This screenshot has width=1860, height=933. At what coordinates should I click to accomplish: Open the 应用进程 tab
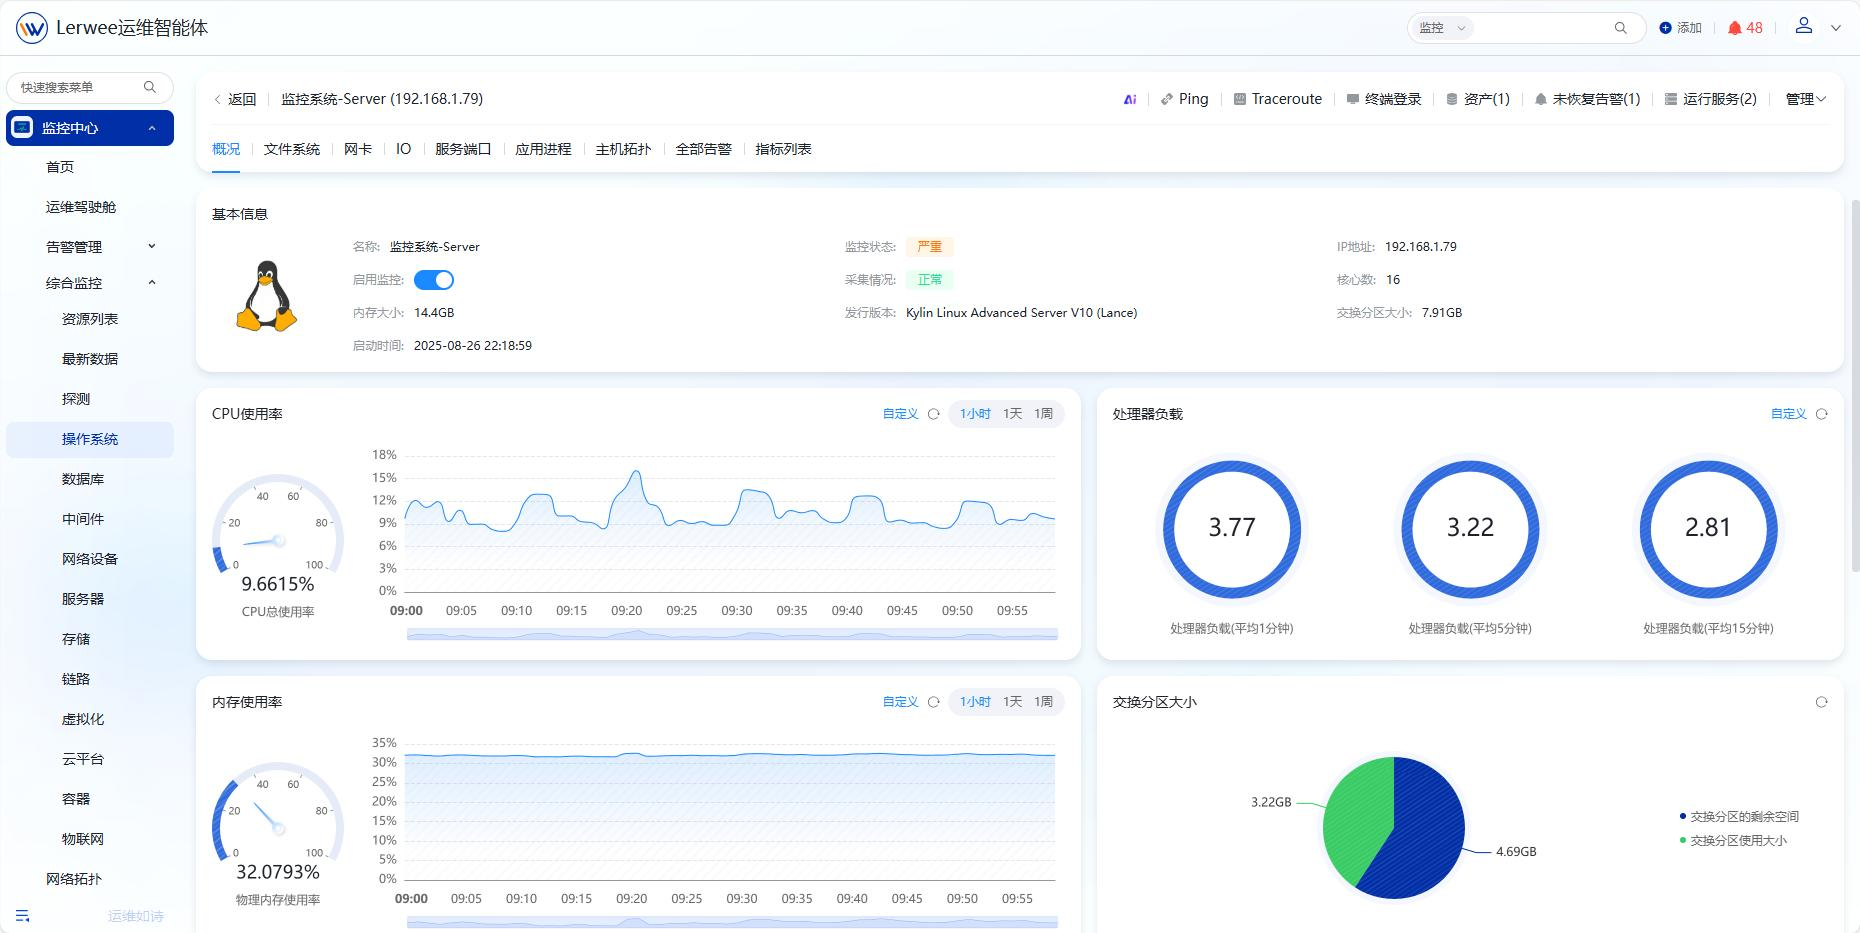pyautogui.click(x=543, y=149)
